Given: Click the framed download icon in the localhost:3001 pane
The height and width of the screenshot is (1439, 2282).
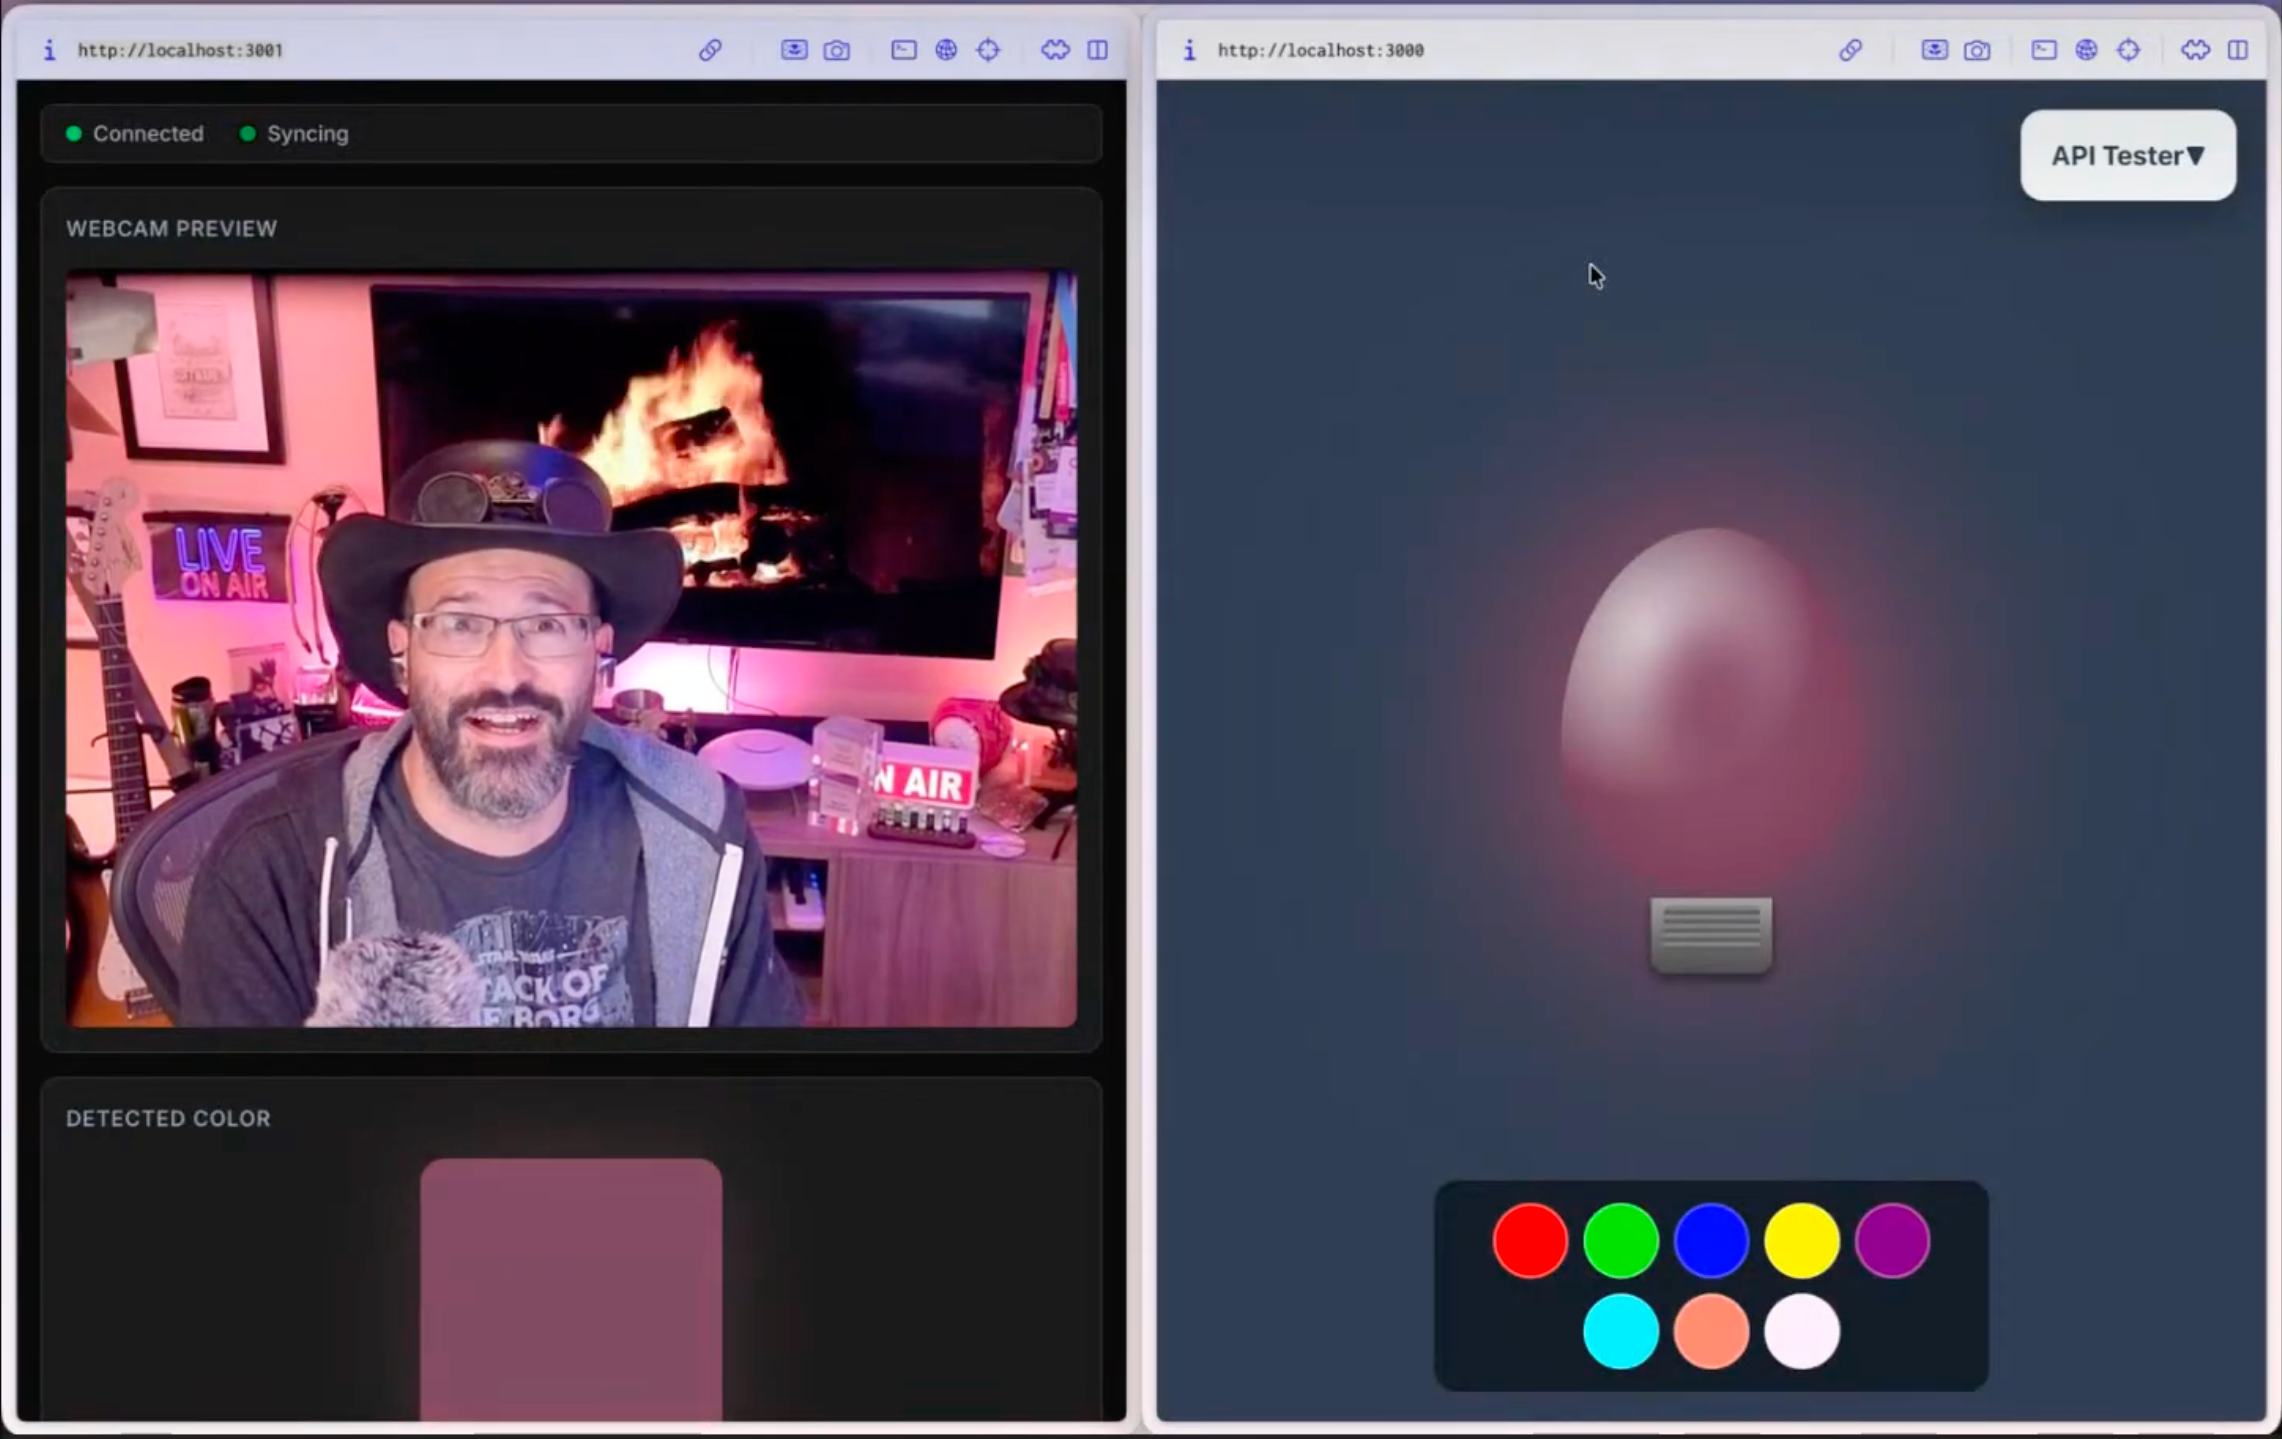Looking at the screenshot, I should (794, 50).
